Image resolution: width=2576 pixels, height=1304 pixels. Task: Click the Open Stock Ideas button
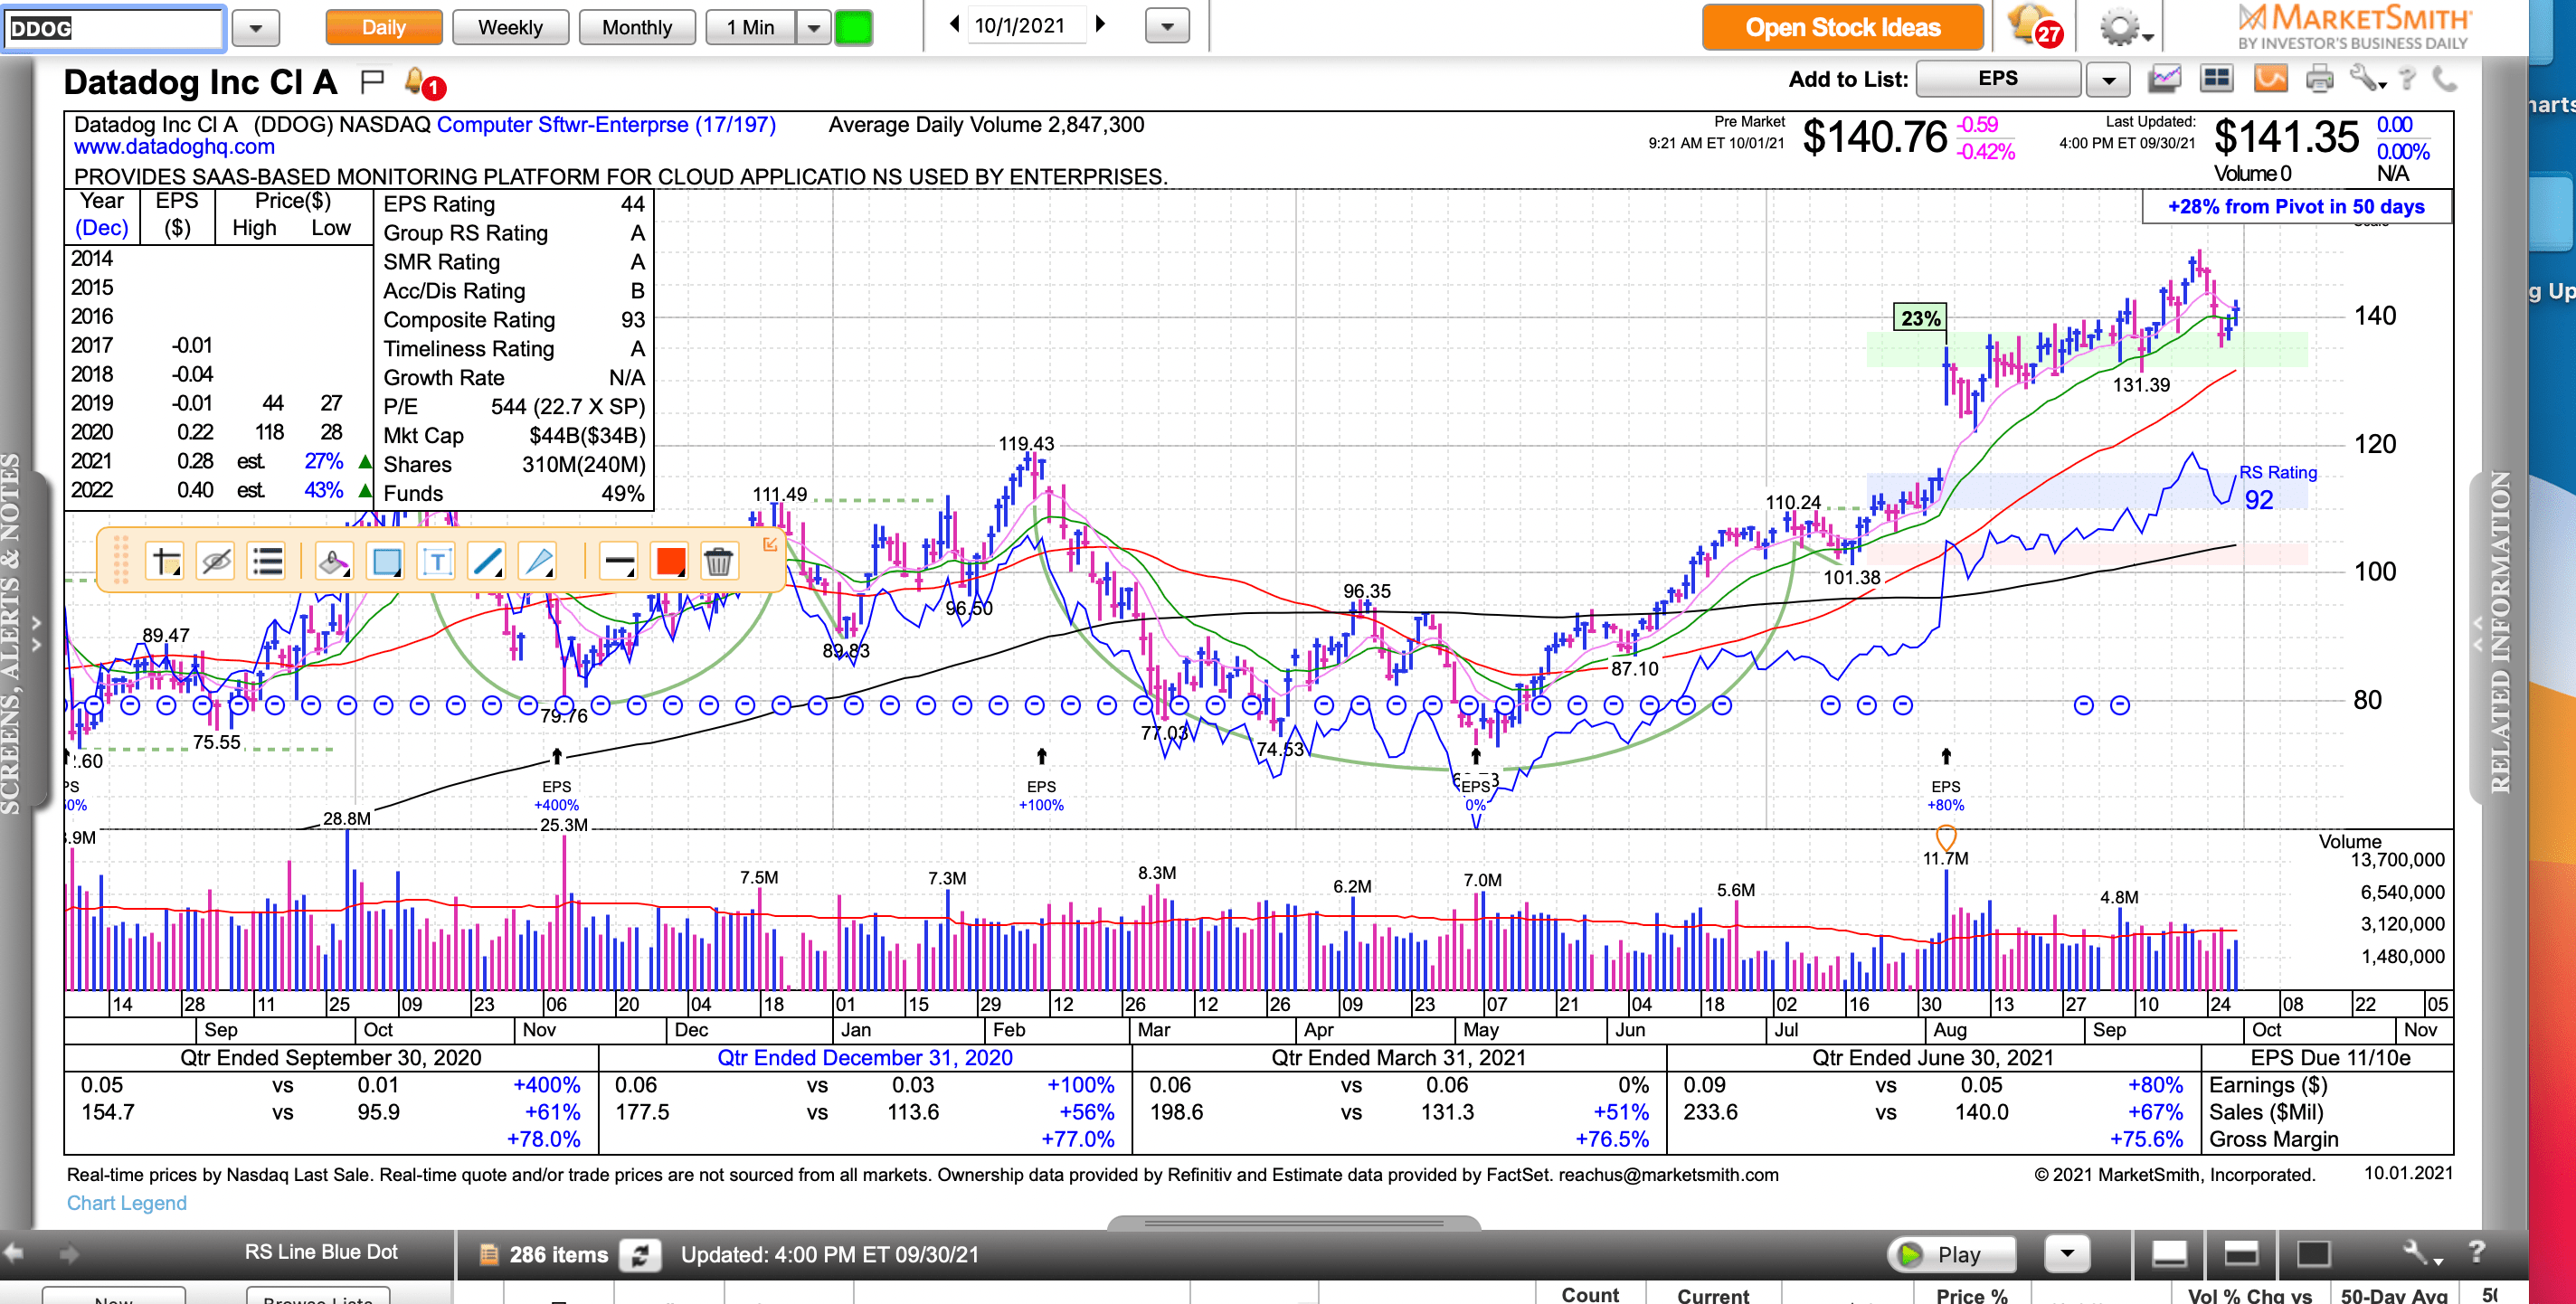pyautogui.click(x=1842, y=27)
